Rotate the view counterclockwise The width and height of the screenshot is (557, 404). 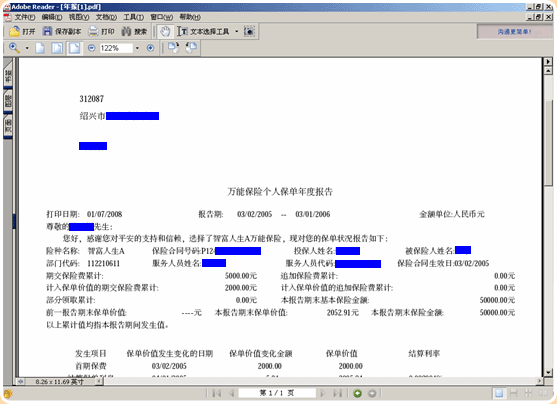(x=191, y=48)
